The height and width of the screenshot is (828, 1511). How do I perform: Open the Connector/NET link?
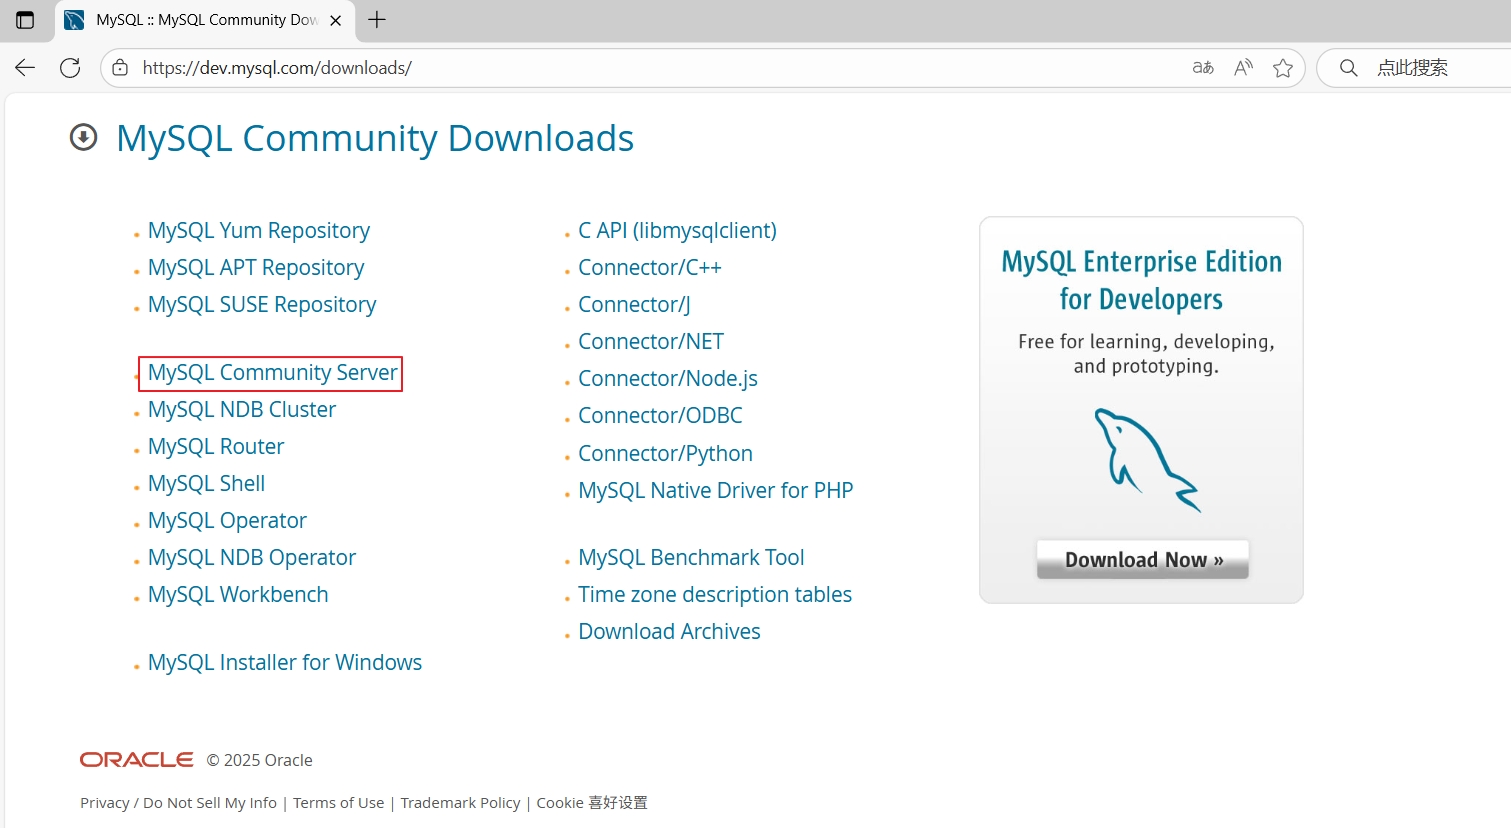point(651,342)
